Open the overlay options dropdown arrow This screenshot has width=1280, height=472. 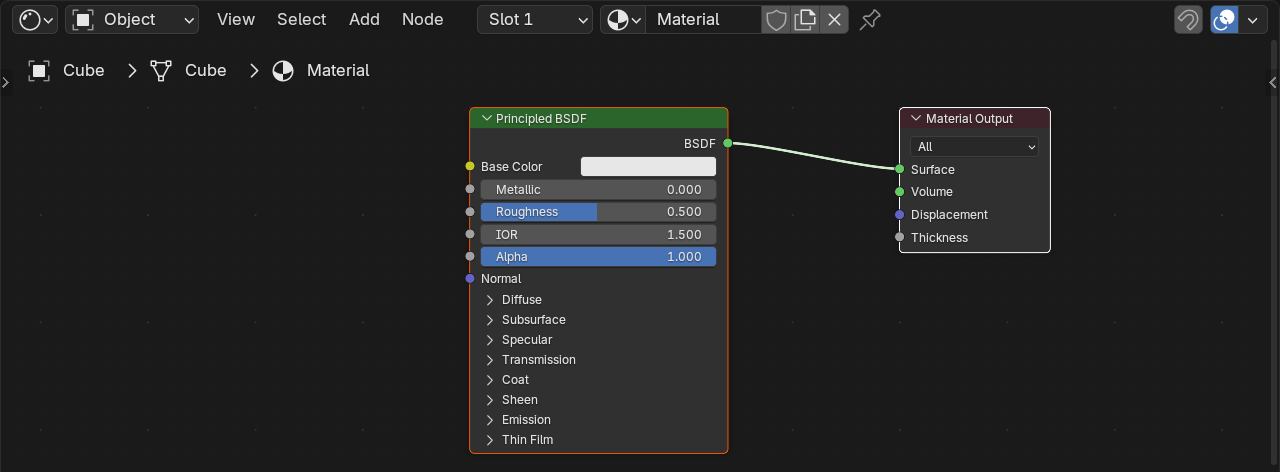click(1252, 19)
